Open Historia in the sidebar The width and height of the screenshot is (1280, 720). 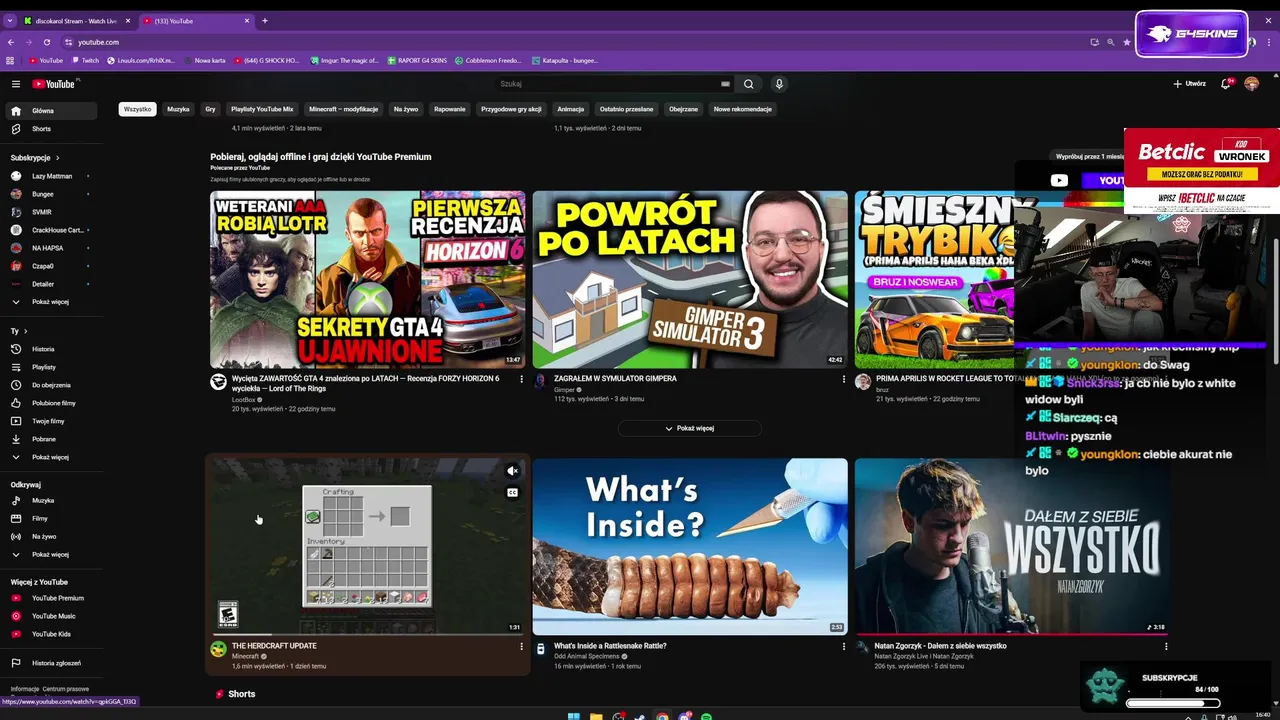52,349
